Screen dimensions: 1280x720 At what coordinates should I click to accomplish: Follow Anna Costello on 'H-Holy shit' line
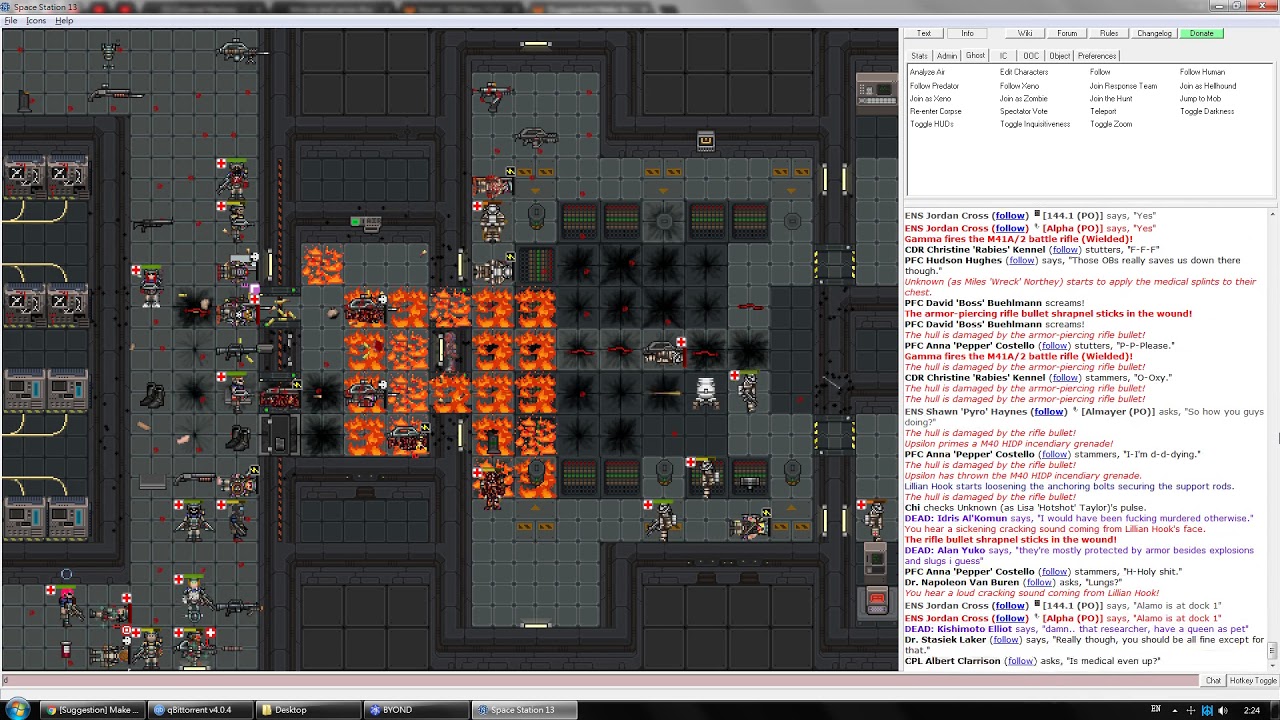[x=1054, y=572]
